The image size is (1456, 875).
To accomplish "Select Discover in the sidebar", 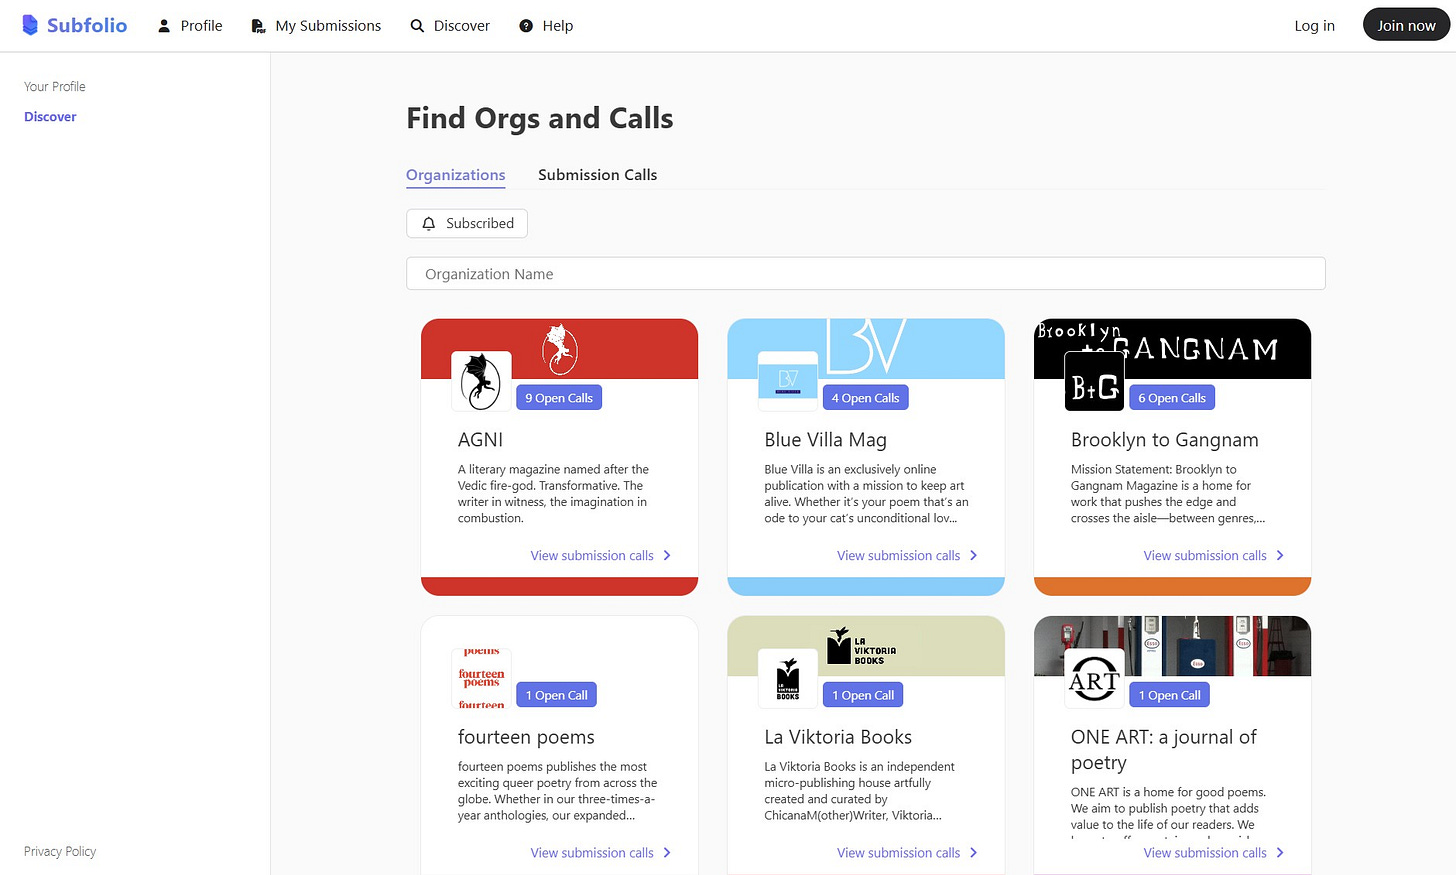I will [50, 117].
